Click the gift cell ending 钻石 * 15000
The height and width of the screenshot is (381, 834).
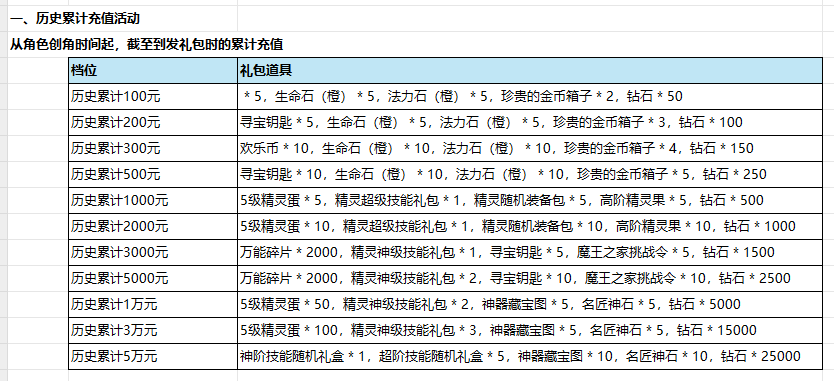click(x=530, y=330)
